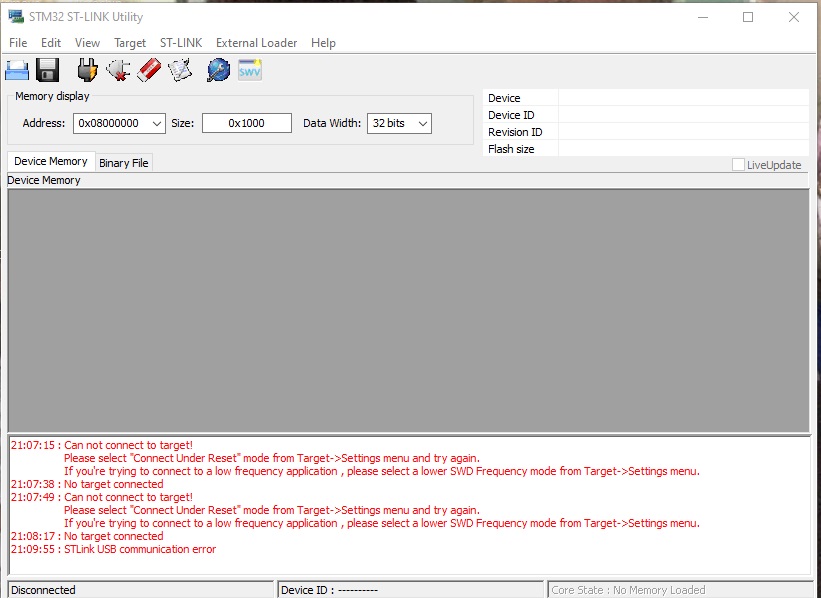Click the "Data Width:" label
This screenshot has height=598, width=821.
click(x=332, y=124)
